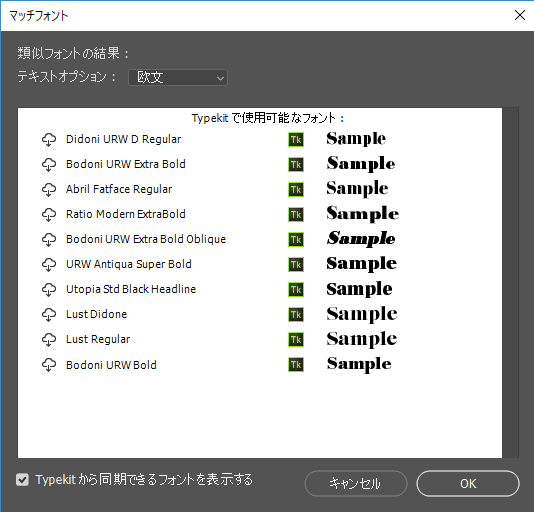534x512 pixels.
Task: Download cloud icon for URW Antiqua Super Bold
Action: [x=49, y=265]
